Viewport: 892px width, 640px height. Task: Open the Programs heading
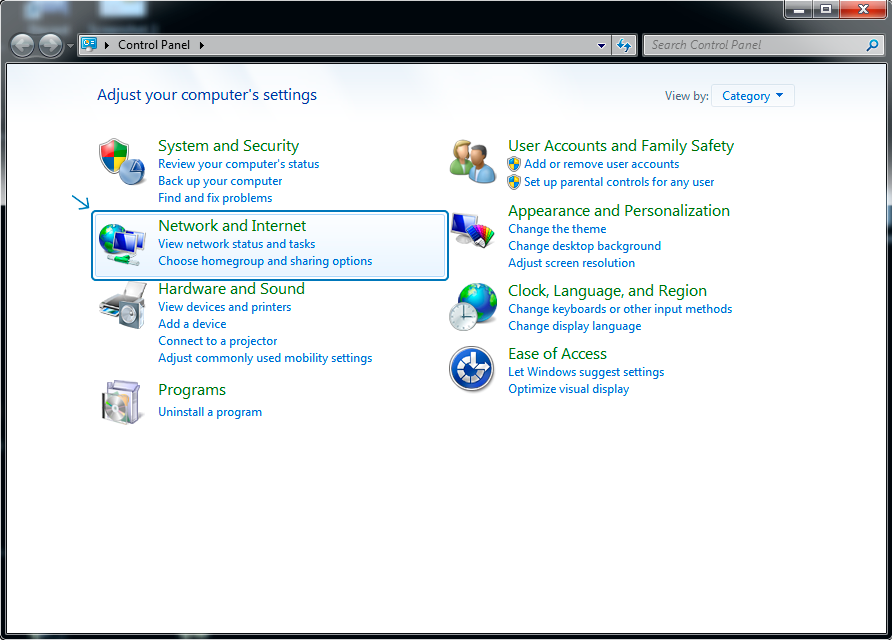pos(192,390)
